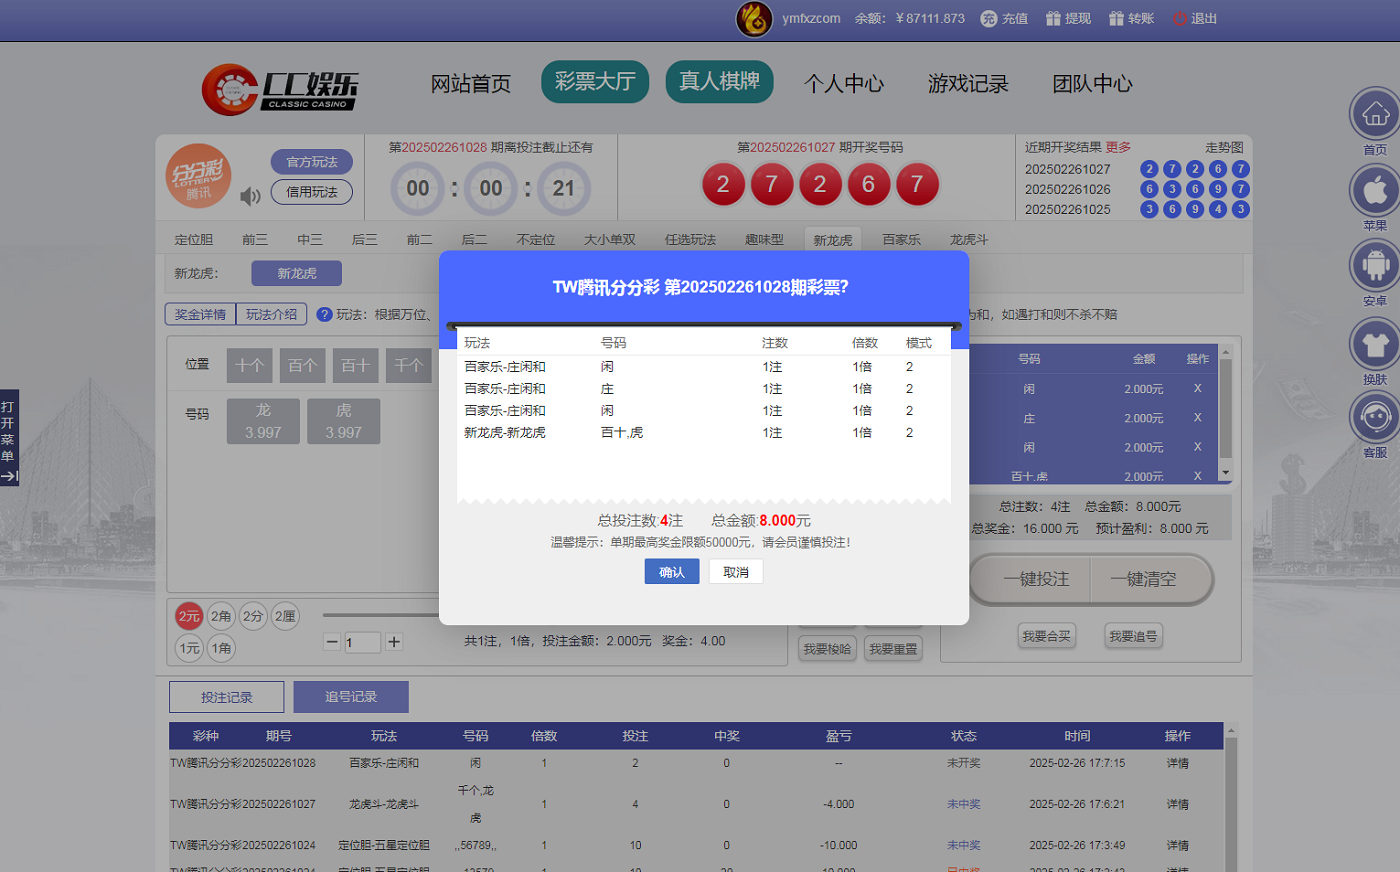The image size is (1400, 872).
Task: Confirm the bet with 确认 button
Action: tap(671, 572)
